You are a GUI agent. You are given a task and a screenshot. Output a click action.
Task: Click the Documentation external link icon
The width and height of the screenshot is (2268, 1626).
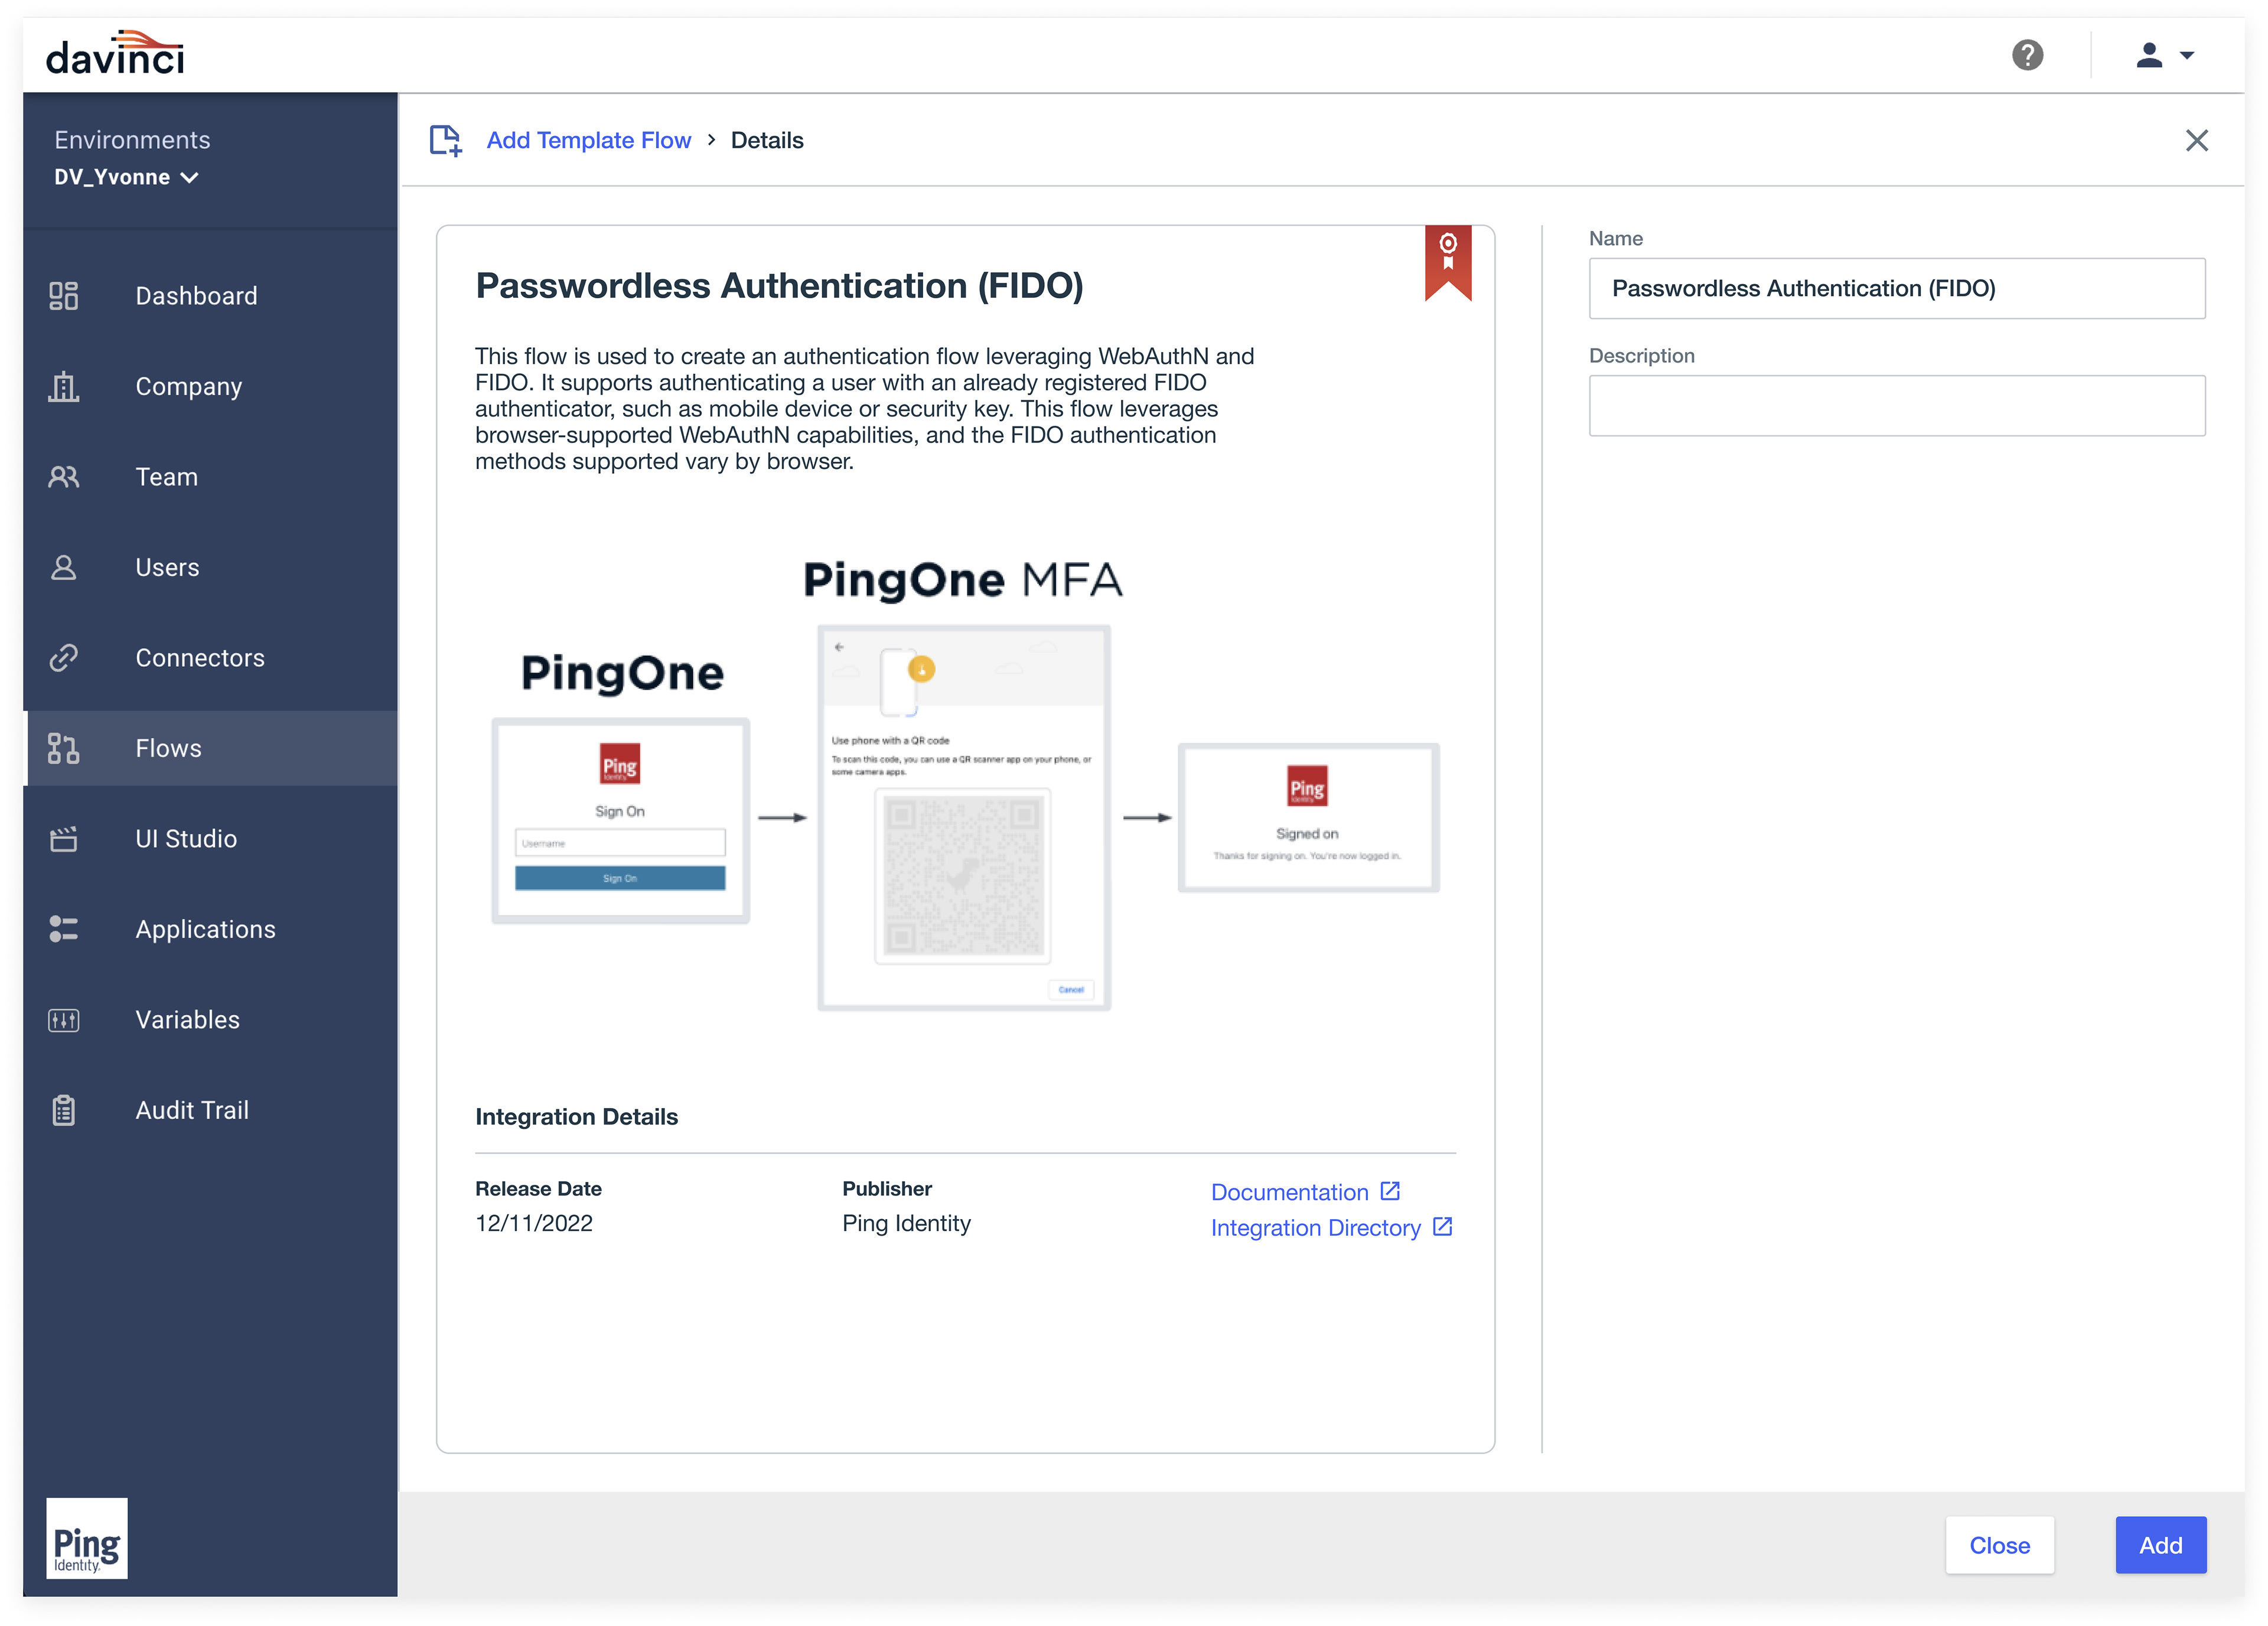(1390, 1191)
